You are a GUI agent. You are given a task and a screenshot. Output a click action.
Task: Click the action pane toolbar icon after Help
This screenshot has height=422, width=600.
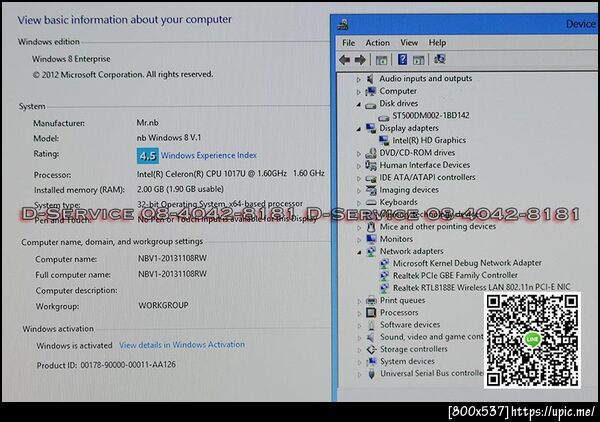[418, 60]
